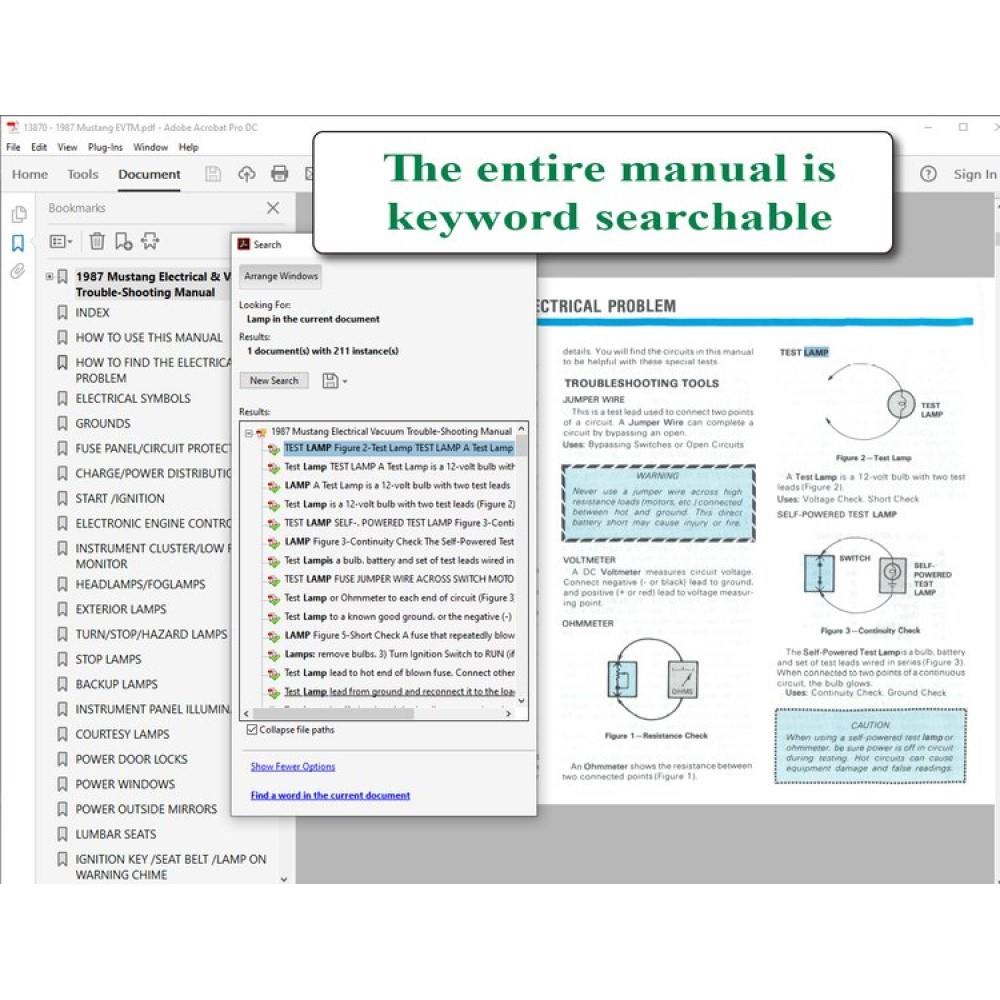This screenshot has width=1000, height=1000.
Task: Click the Sign In button
Action: click(x=974, y=174)
